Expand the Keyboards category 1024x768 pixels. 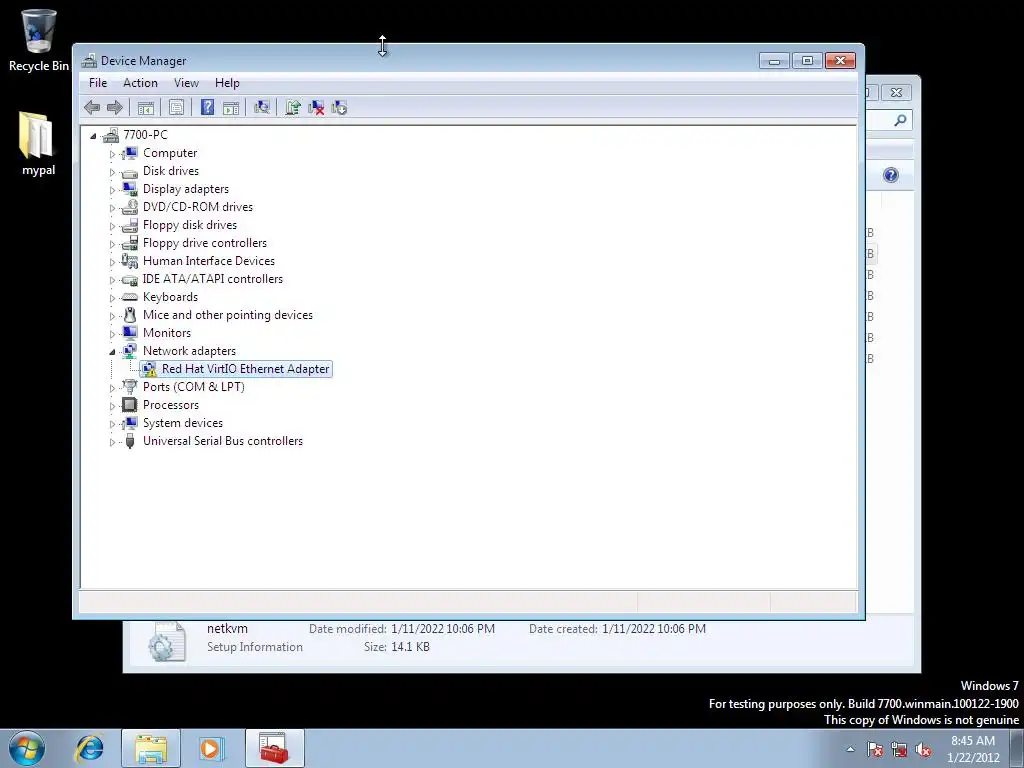click(112, 298)
